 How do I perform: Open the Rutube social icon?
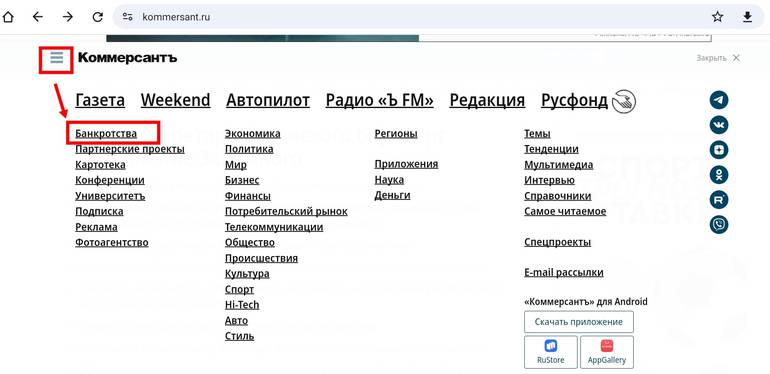(x=719, y=200)
